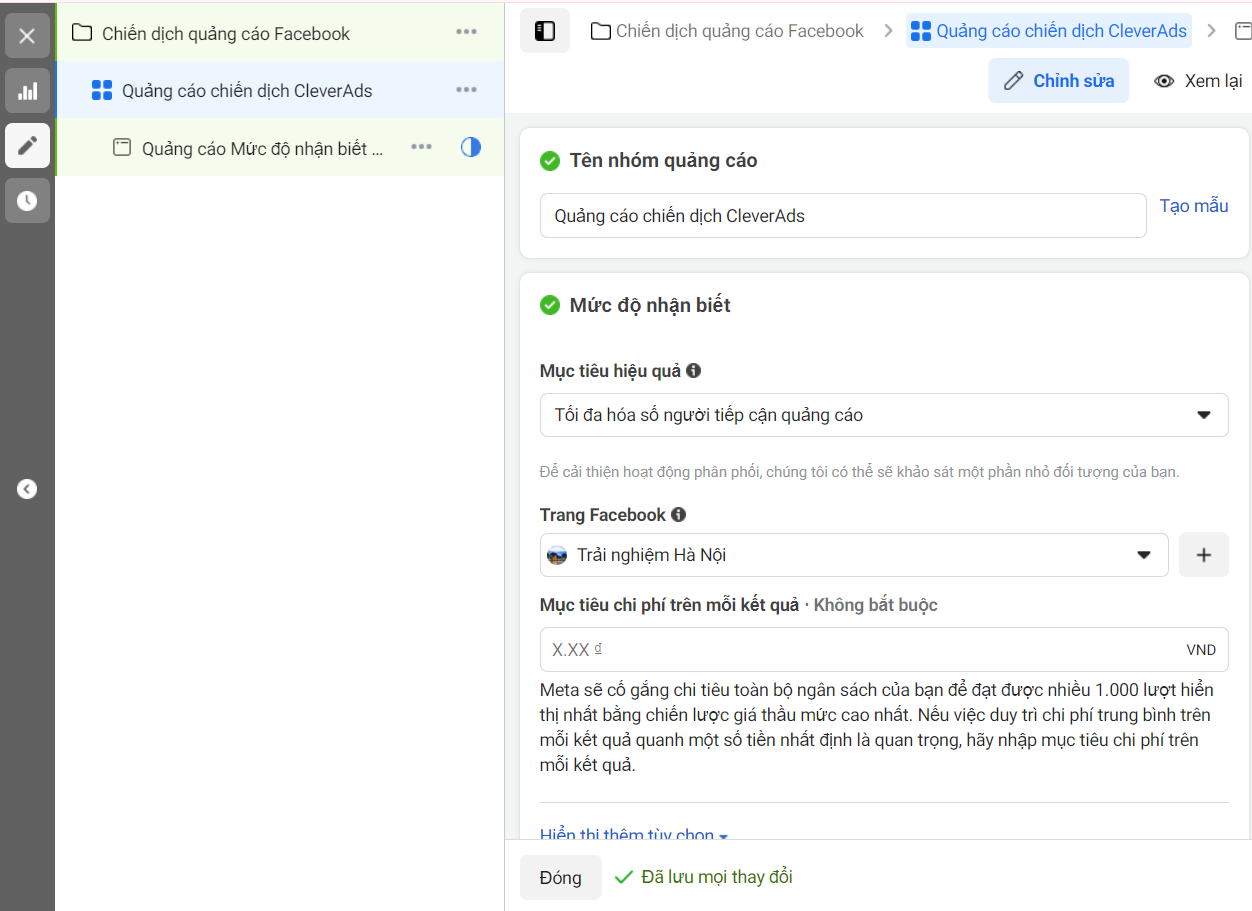Open Chiến dịch quảng cáo Facebook breadcrumb

click(x=728, y=31)
